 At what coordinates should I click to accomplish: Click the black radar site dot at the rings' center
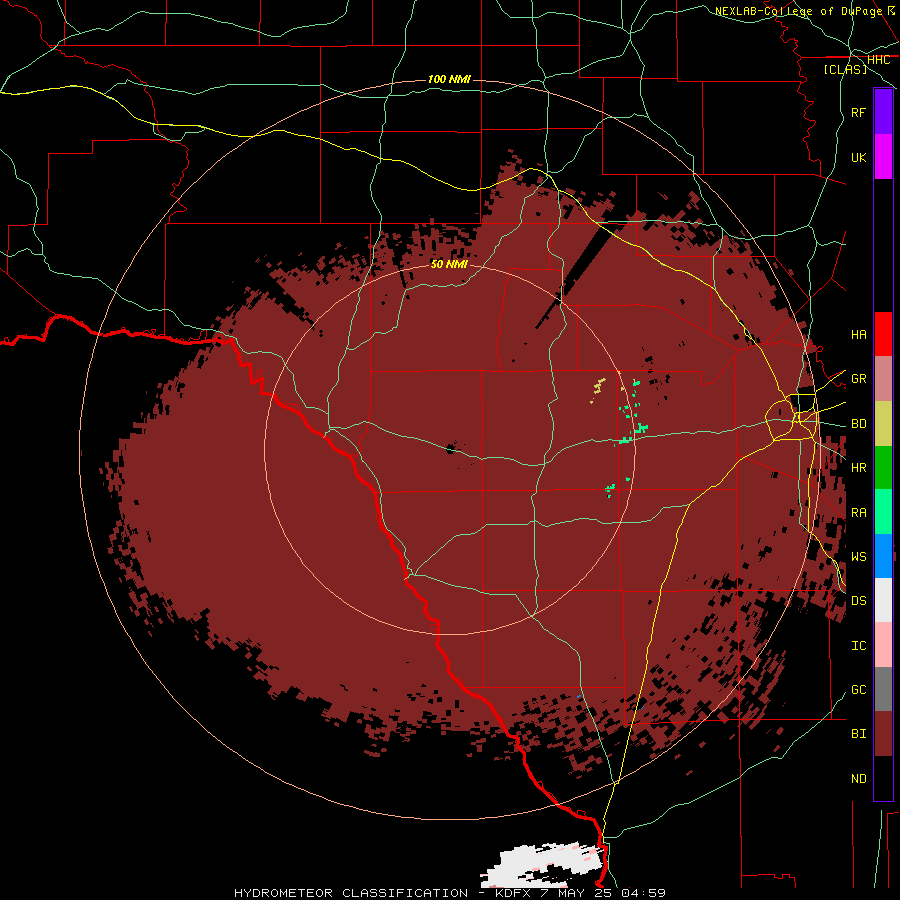451,449
